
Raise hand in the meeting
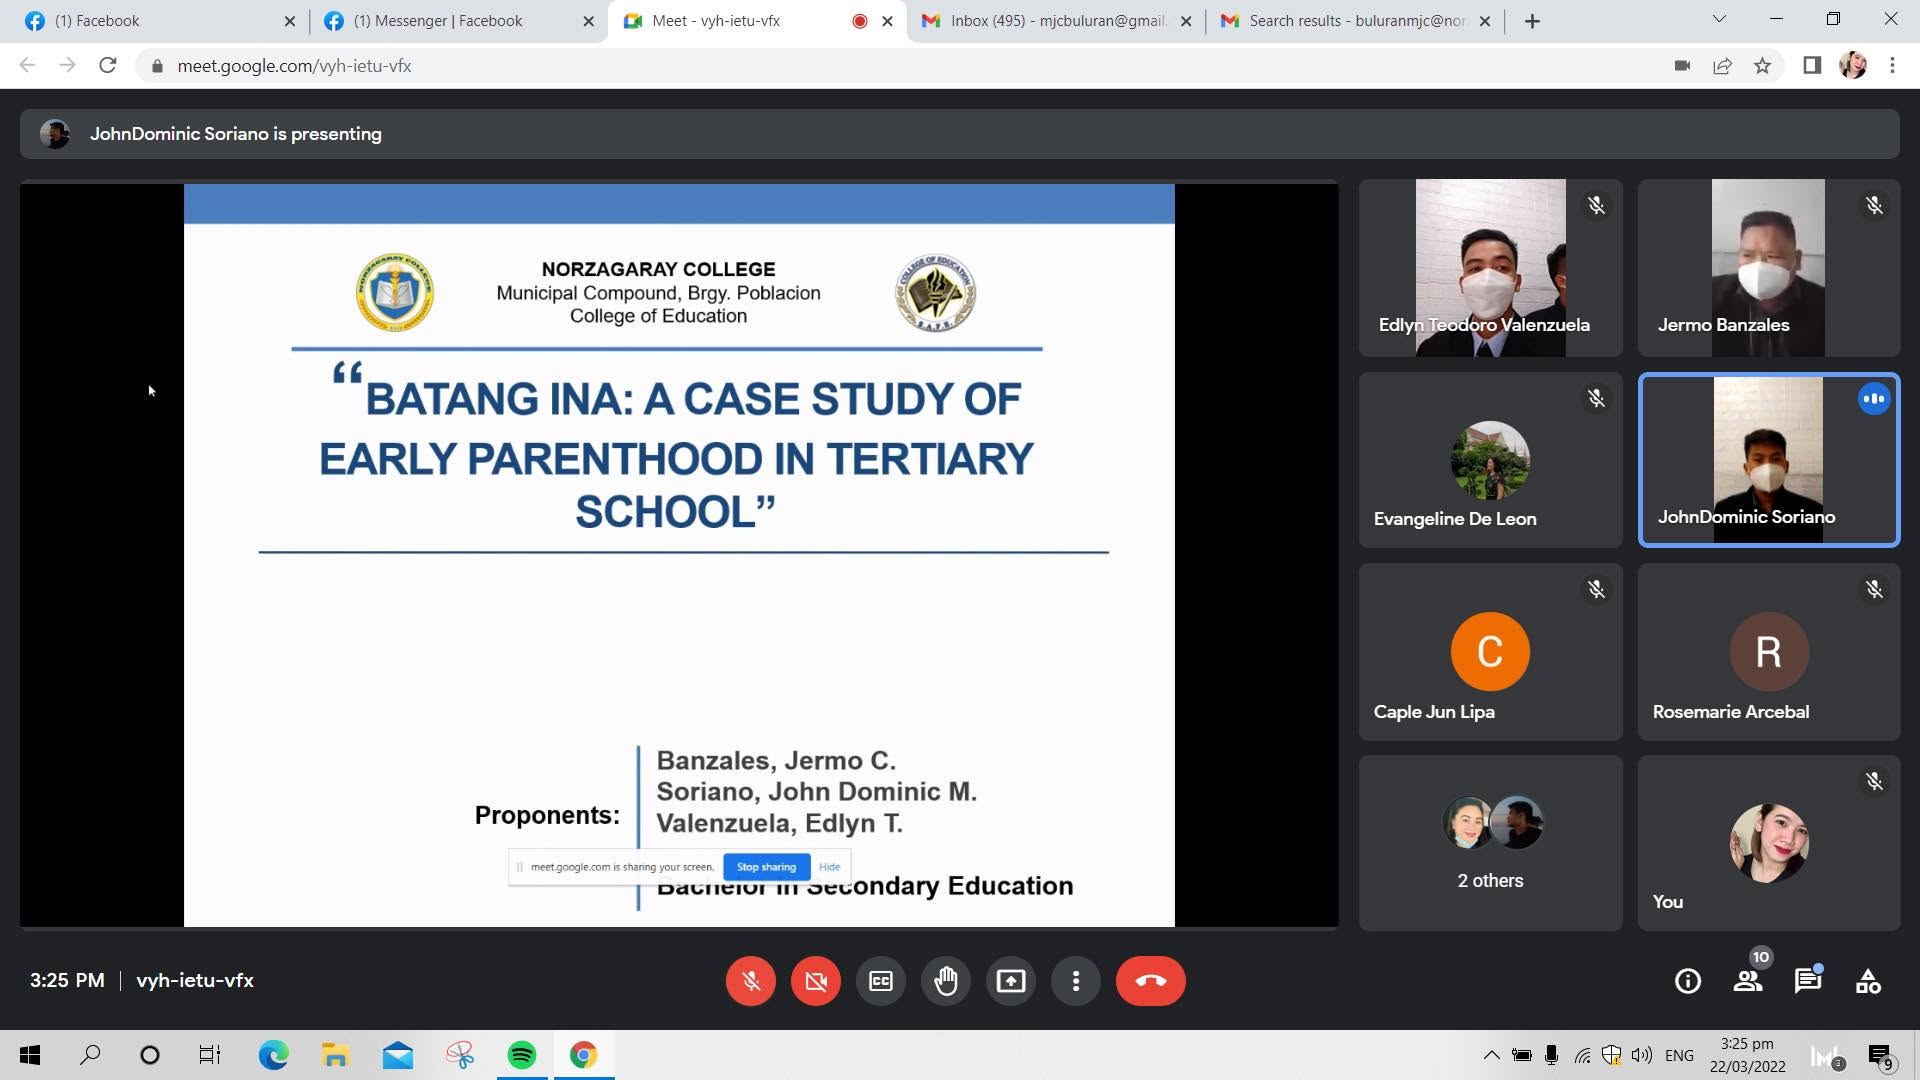pyautogui.click(x=945, y=981)
